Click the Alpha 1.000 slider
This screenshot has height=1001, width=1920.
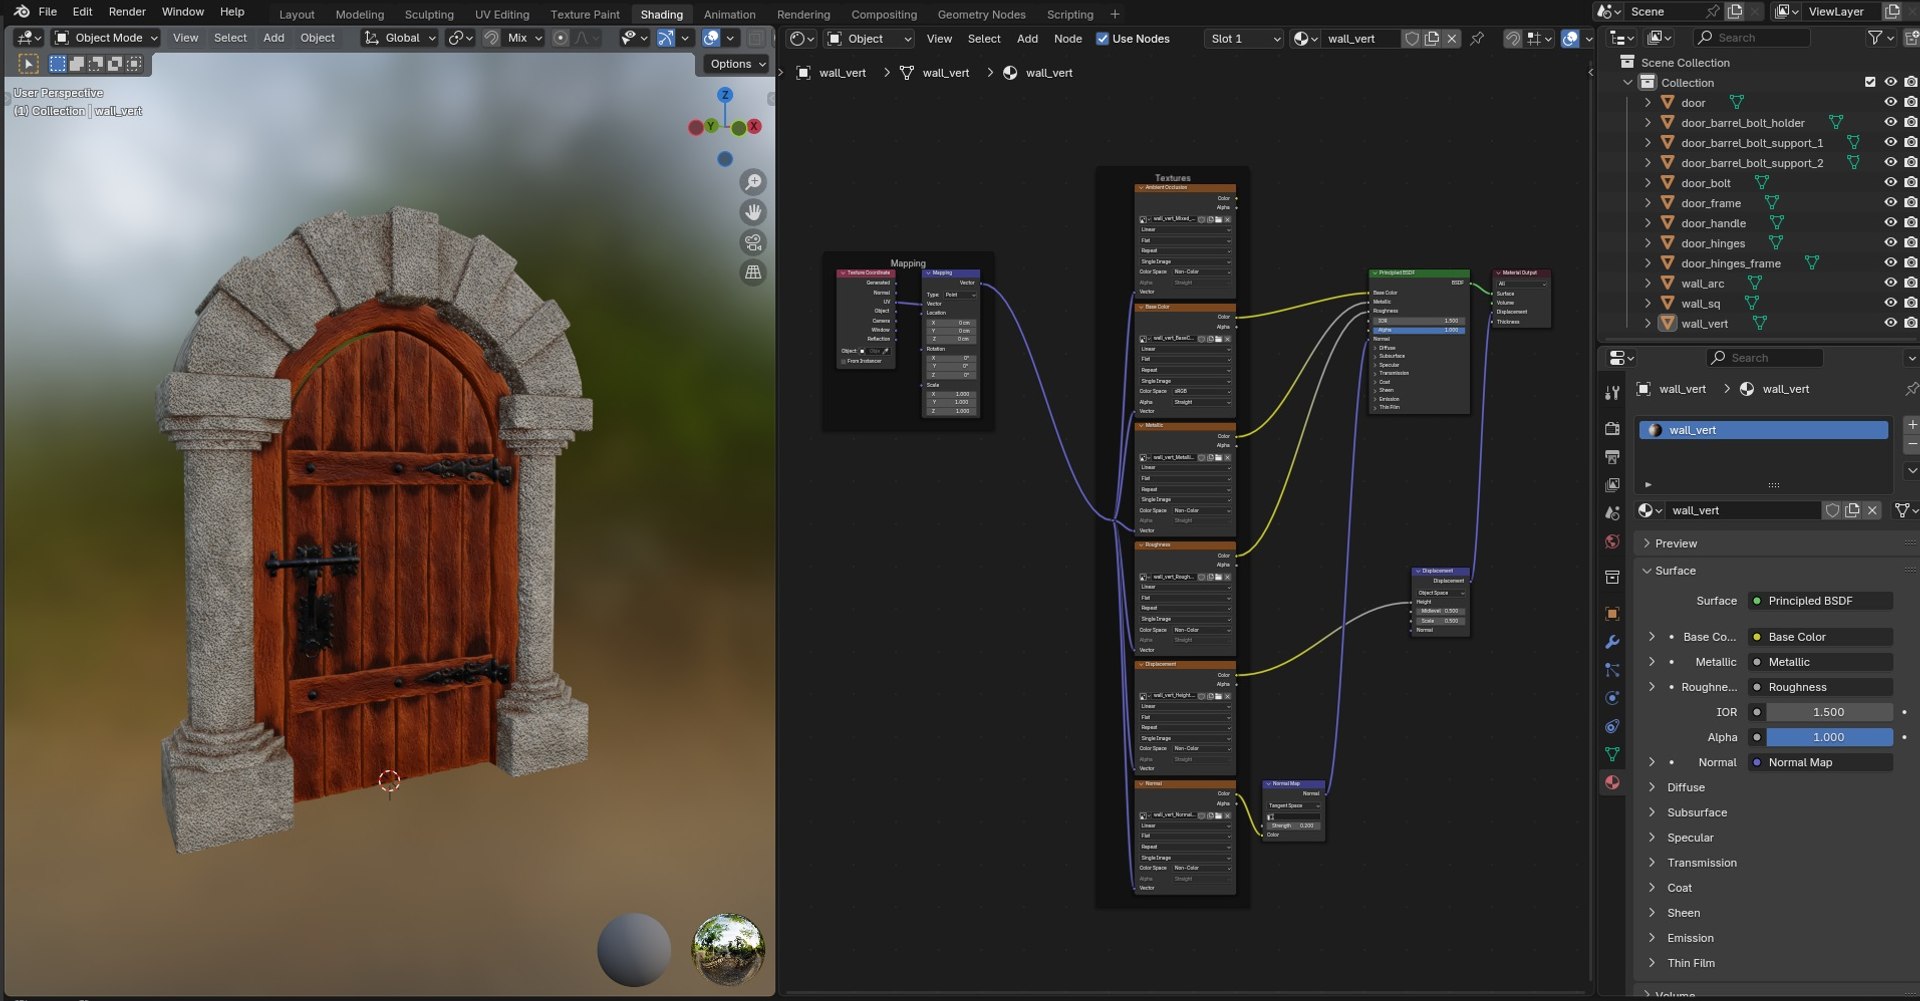pyautogui.click(x=1829, y=737)
